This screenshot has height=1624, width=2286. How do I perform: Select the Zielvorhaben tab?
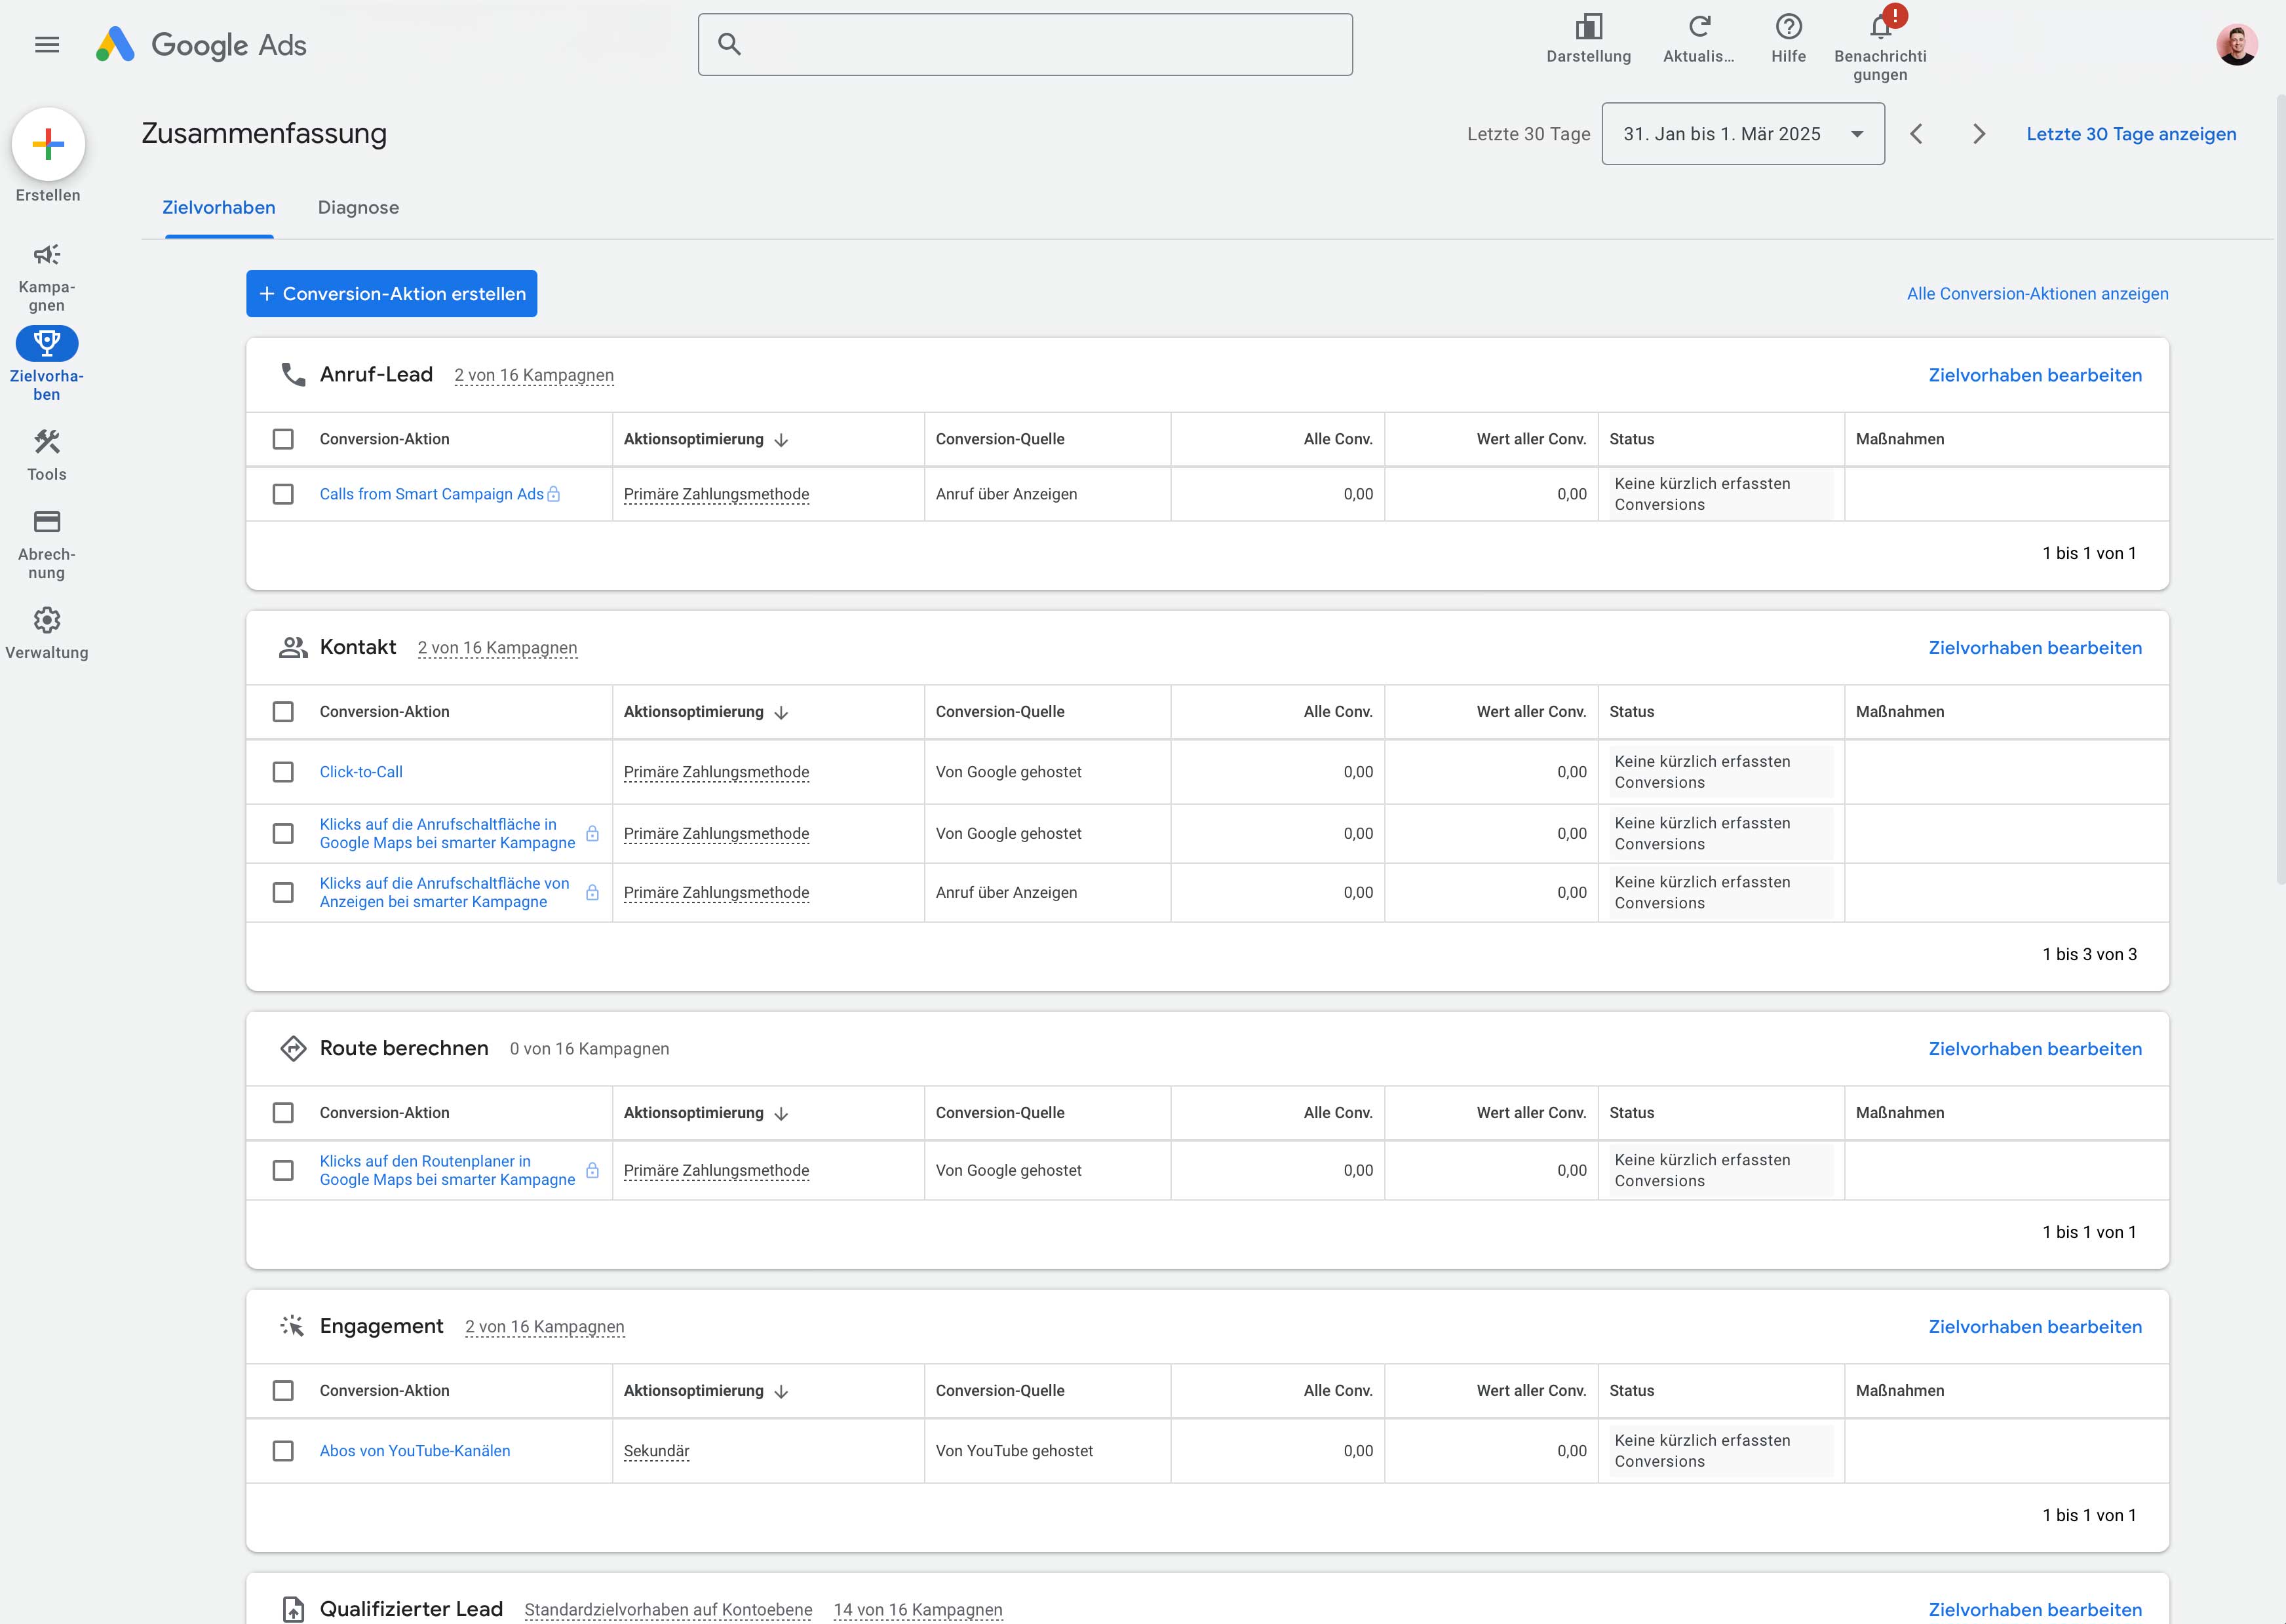pyautogui.click(x=219, y=208)
